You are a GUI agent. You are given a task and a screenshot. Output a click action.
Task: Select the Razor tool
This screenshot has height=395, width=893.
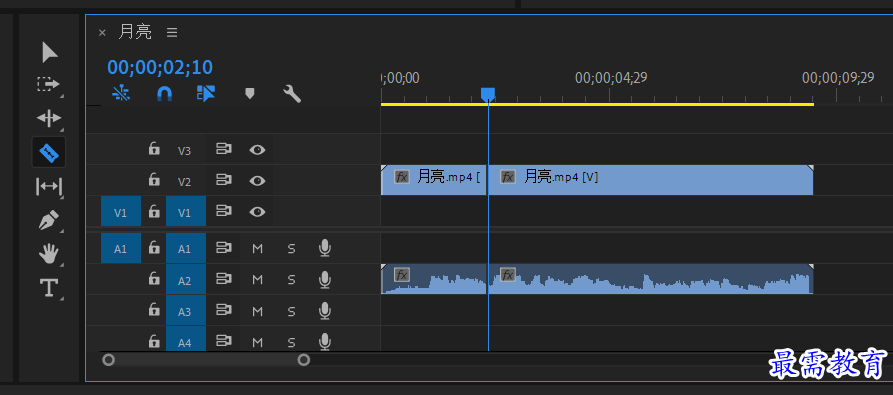48,152
